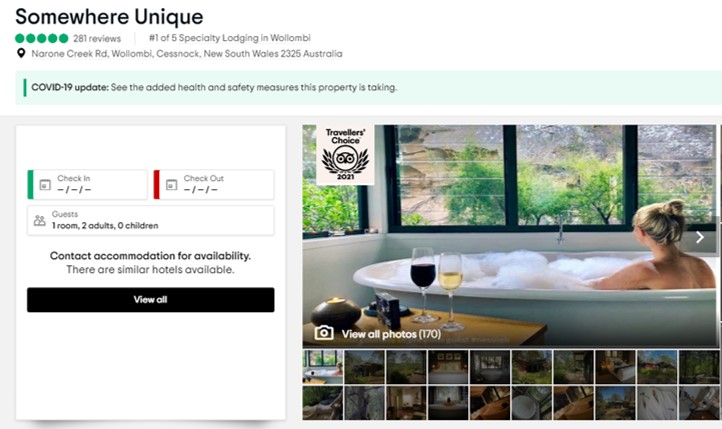Click the Check In calendar icon
Screen dimensions: 722x429
(45, 185)
